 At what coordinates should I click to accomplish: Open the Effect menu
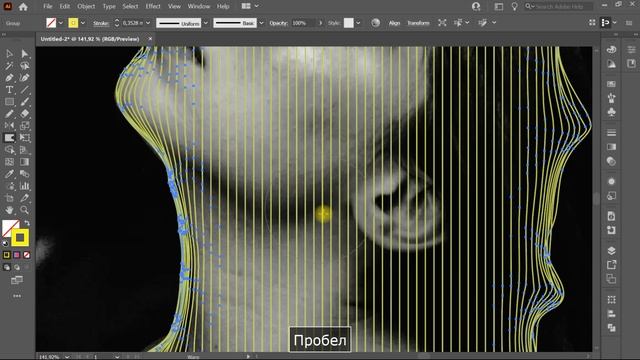point(153,6)
